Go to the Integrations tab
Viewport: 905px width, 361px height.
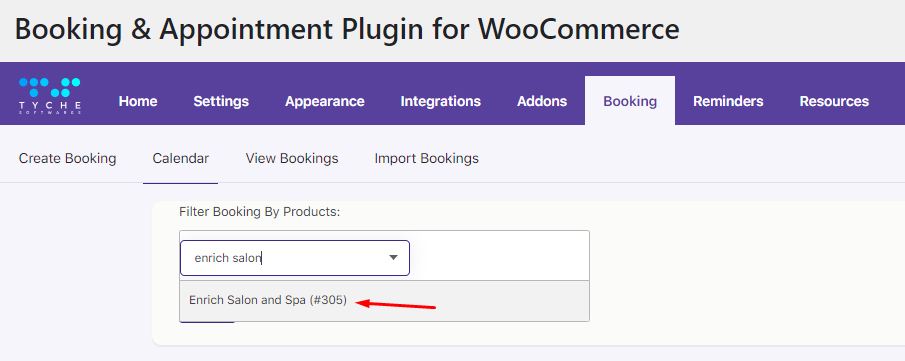point(441,101)
